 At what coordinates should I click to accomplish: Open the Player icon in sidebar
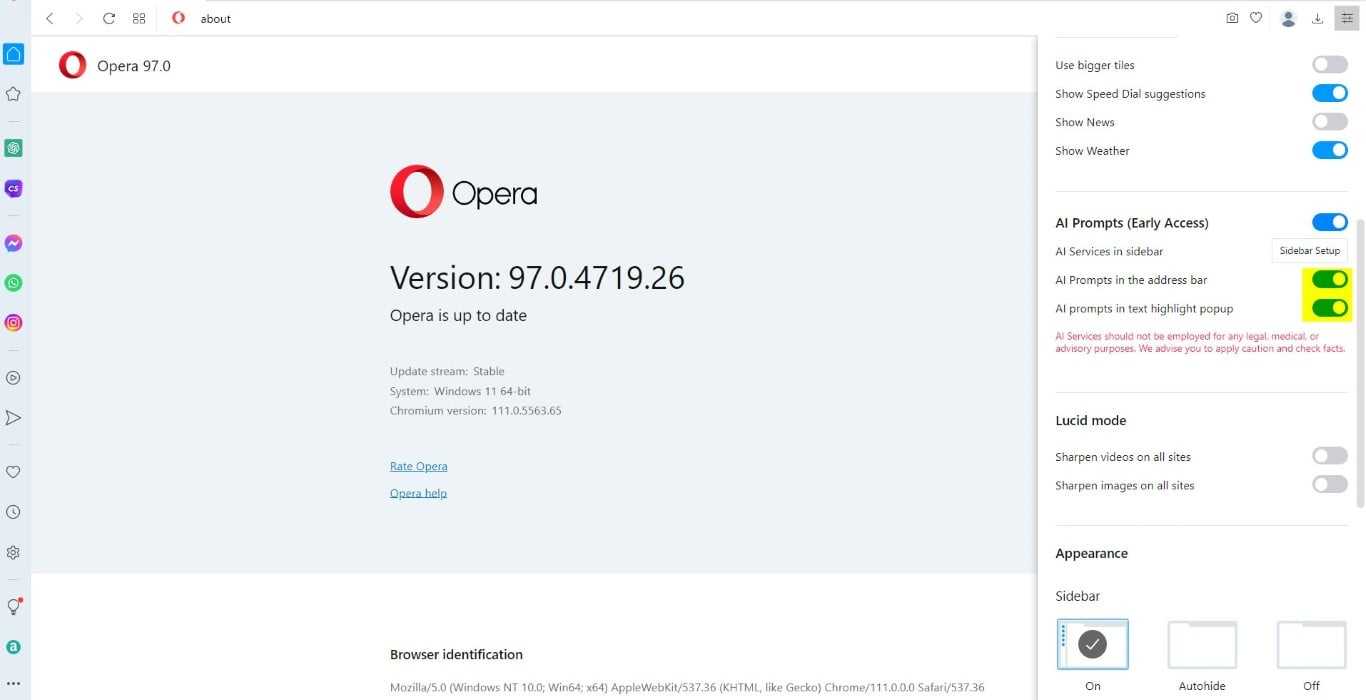[x=13, y=378]
